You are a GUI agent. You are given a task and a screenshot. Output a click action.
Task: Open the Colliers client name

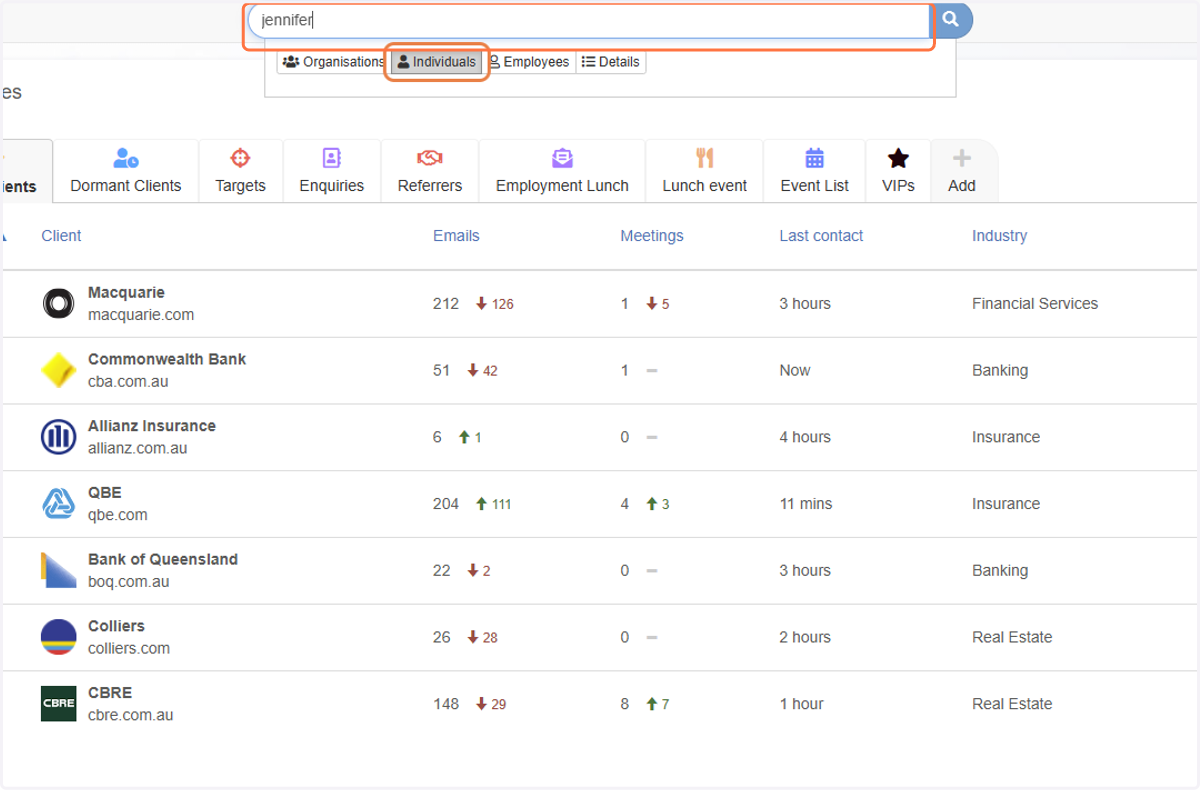116,626
